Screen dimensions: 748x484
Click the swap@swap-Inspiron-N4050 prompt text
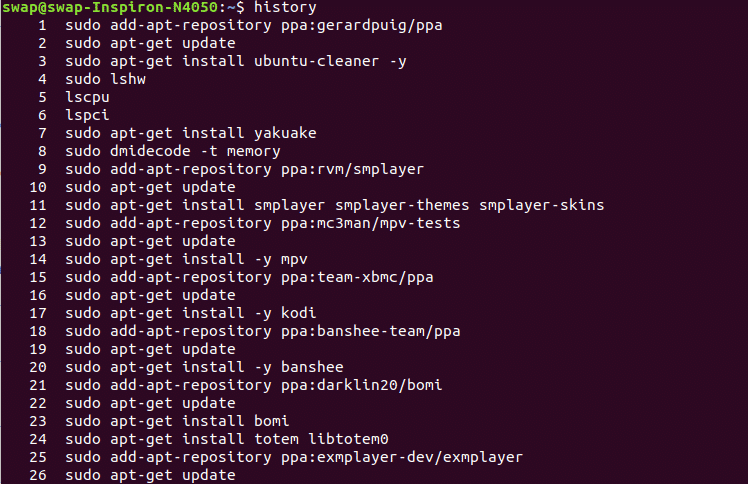[110, 7]
